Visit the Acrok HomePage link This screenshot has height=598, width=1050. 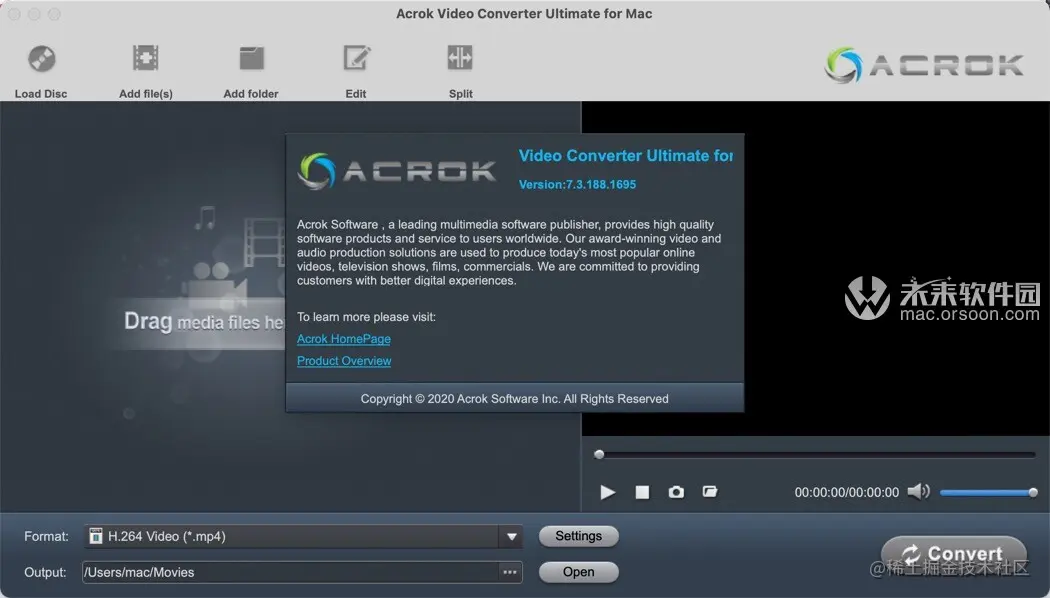(x=344, y=339)
